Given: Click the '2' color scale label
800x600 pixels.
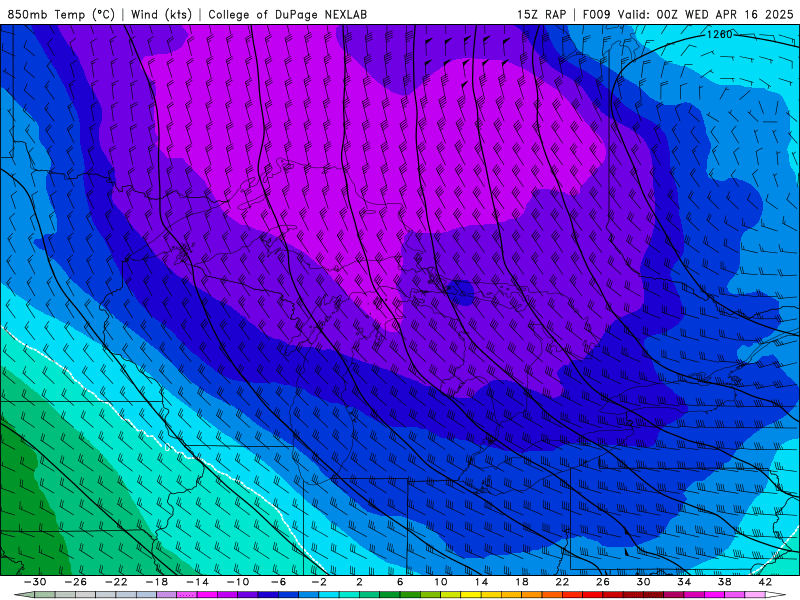Looking at the screenshot, I should (x=359, y=582).
